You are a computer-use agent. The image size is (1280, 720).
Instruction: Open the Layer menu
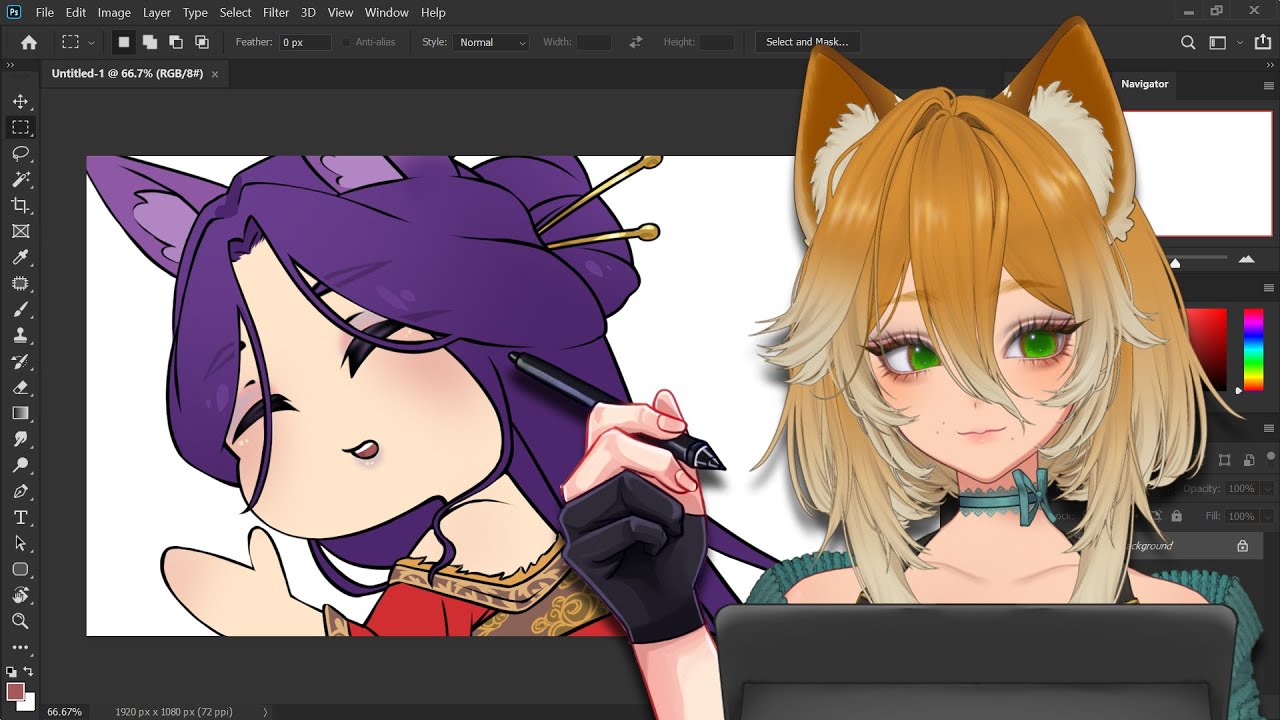click(x=157, y=13)
